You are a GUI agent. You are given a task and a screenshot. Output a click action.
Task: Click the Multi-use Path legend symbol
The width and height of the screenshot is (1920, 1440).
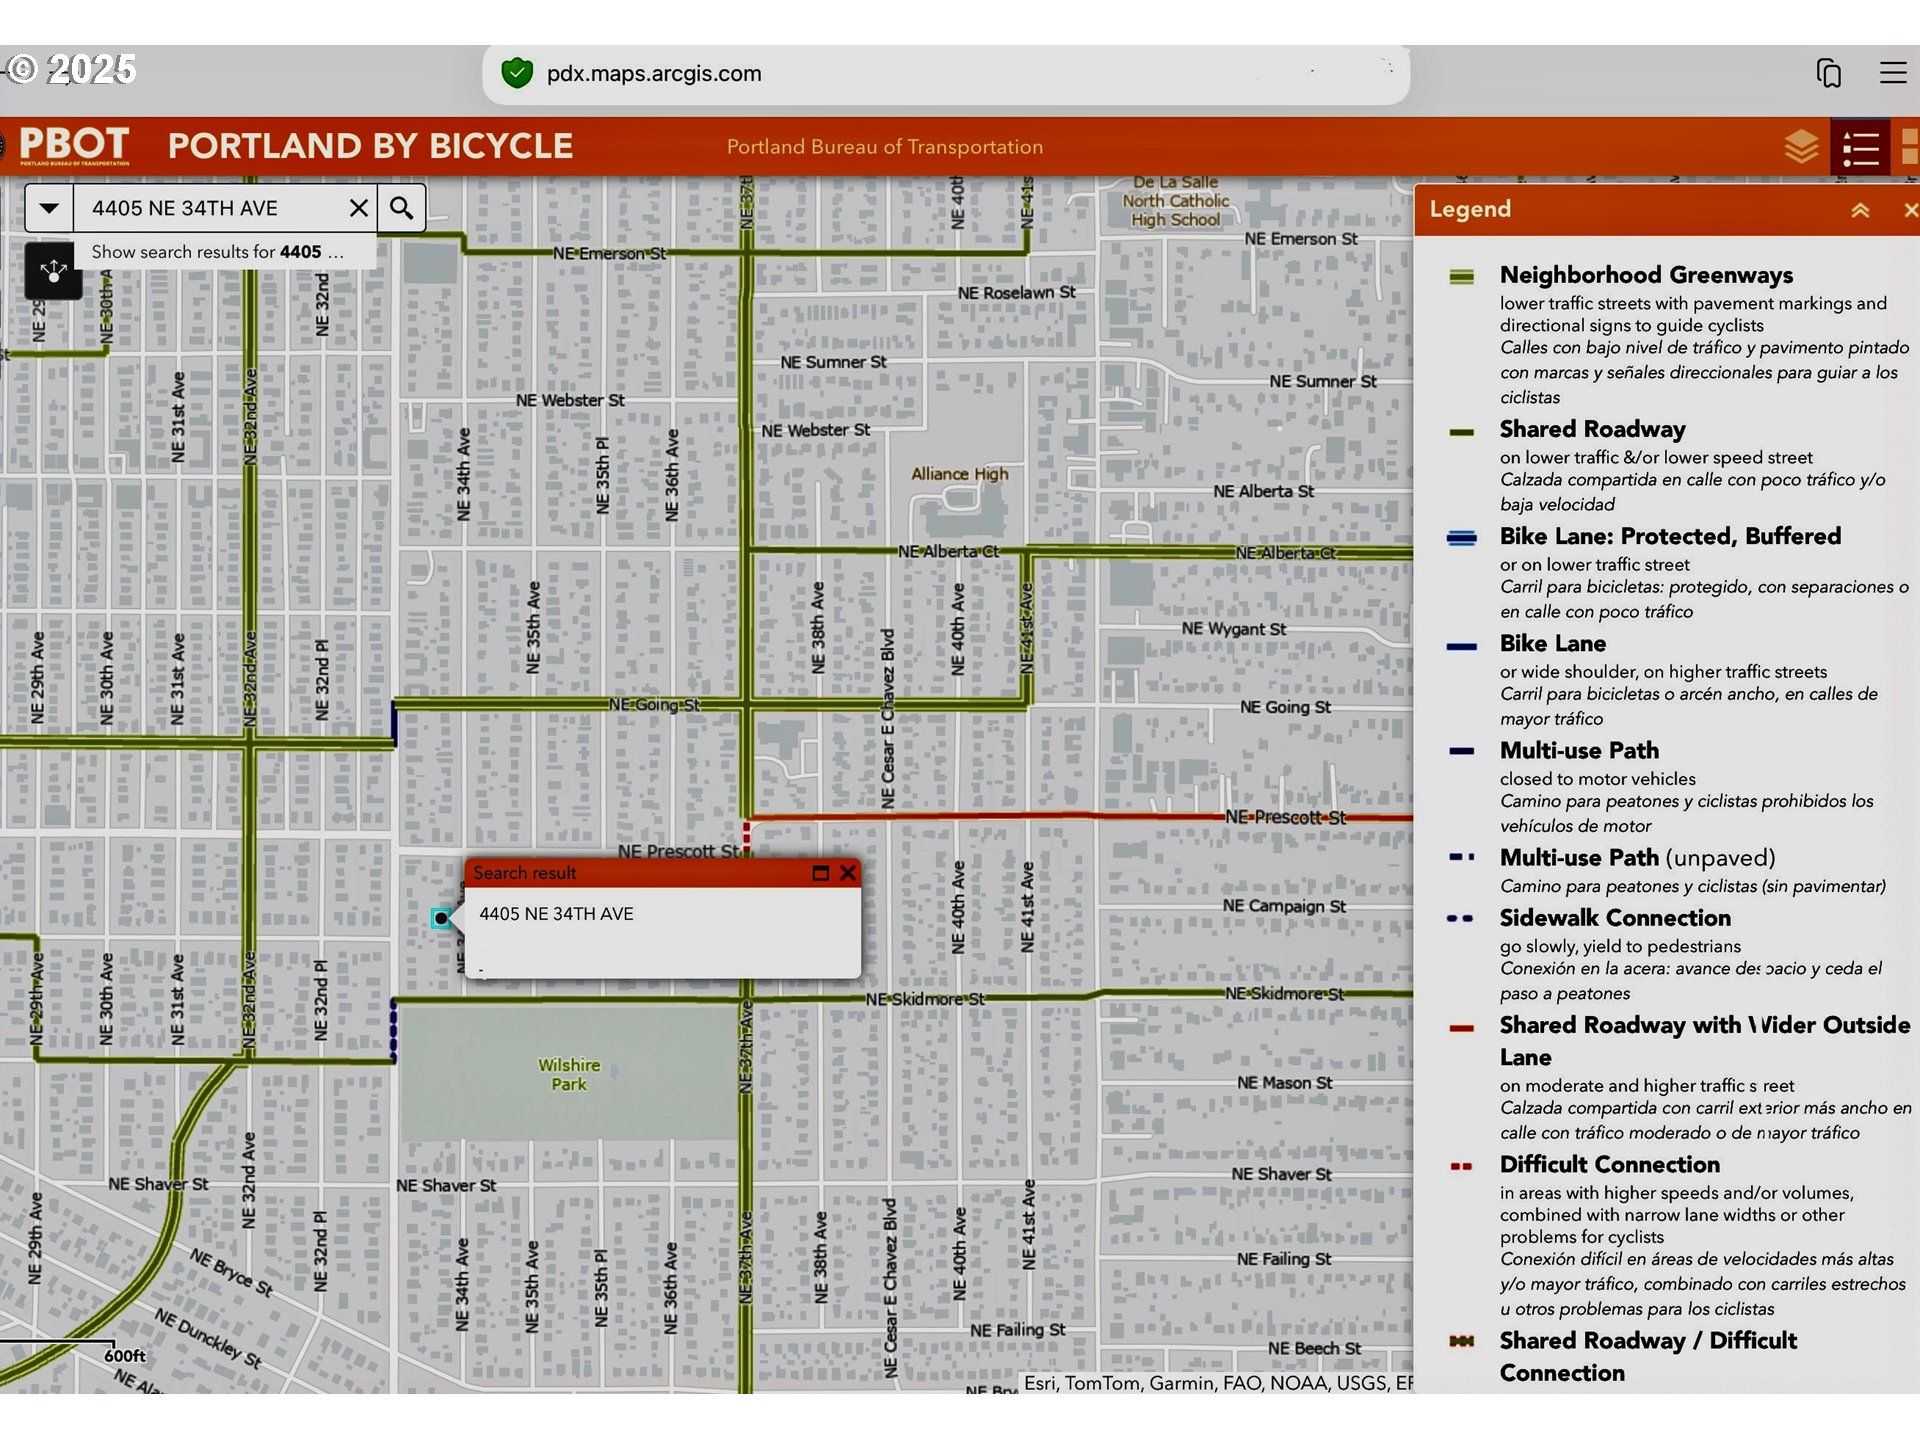[1461, 751]
